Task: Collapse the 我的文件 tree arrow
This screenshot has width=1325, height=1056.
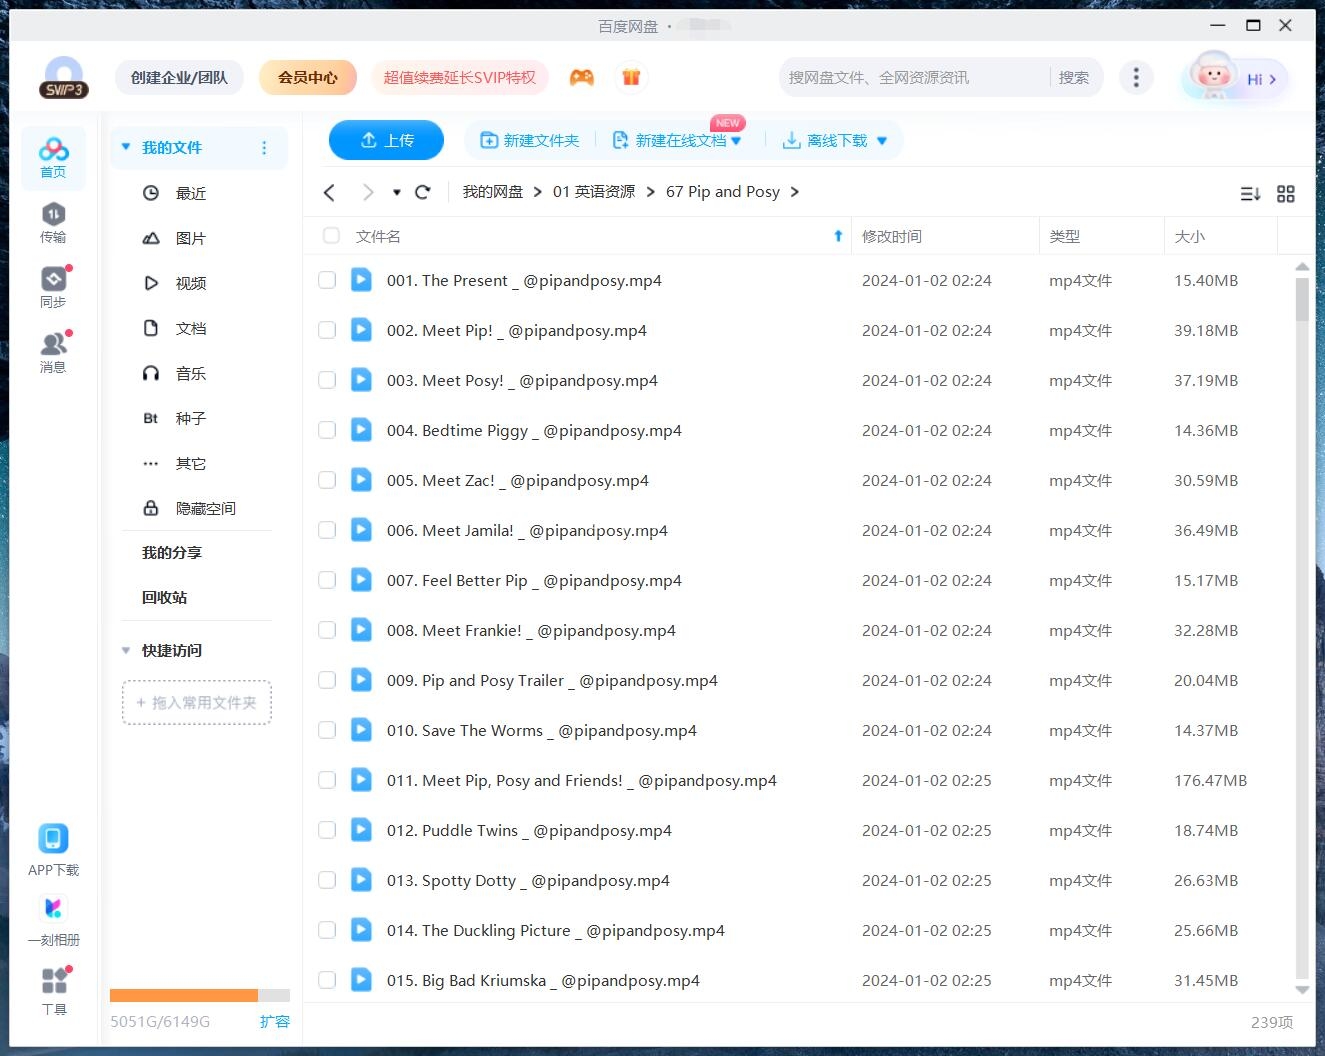Action: point(126,147)
